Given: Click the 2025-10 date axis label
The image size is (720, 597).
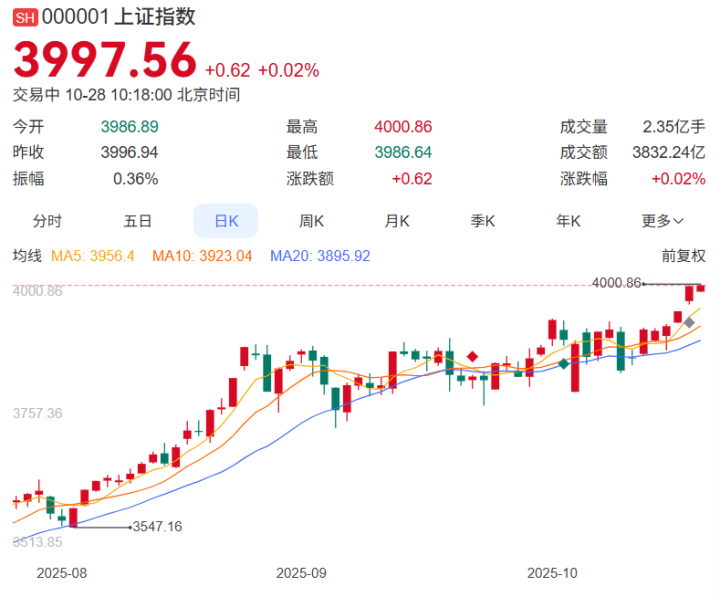Looking at the screenshot, I should point(552,573).
